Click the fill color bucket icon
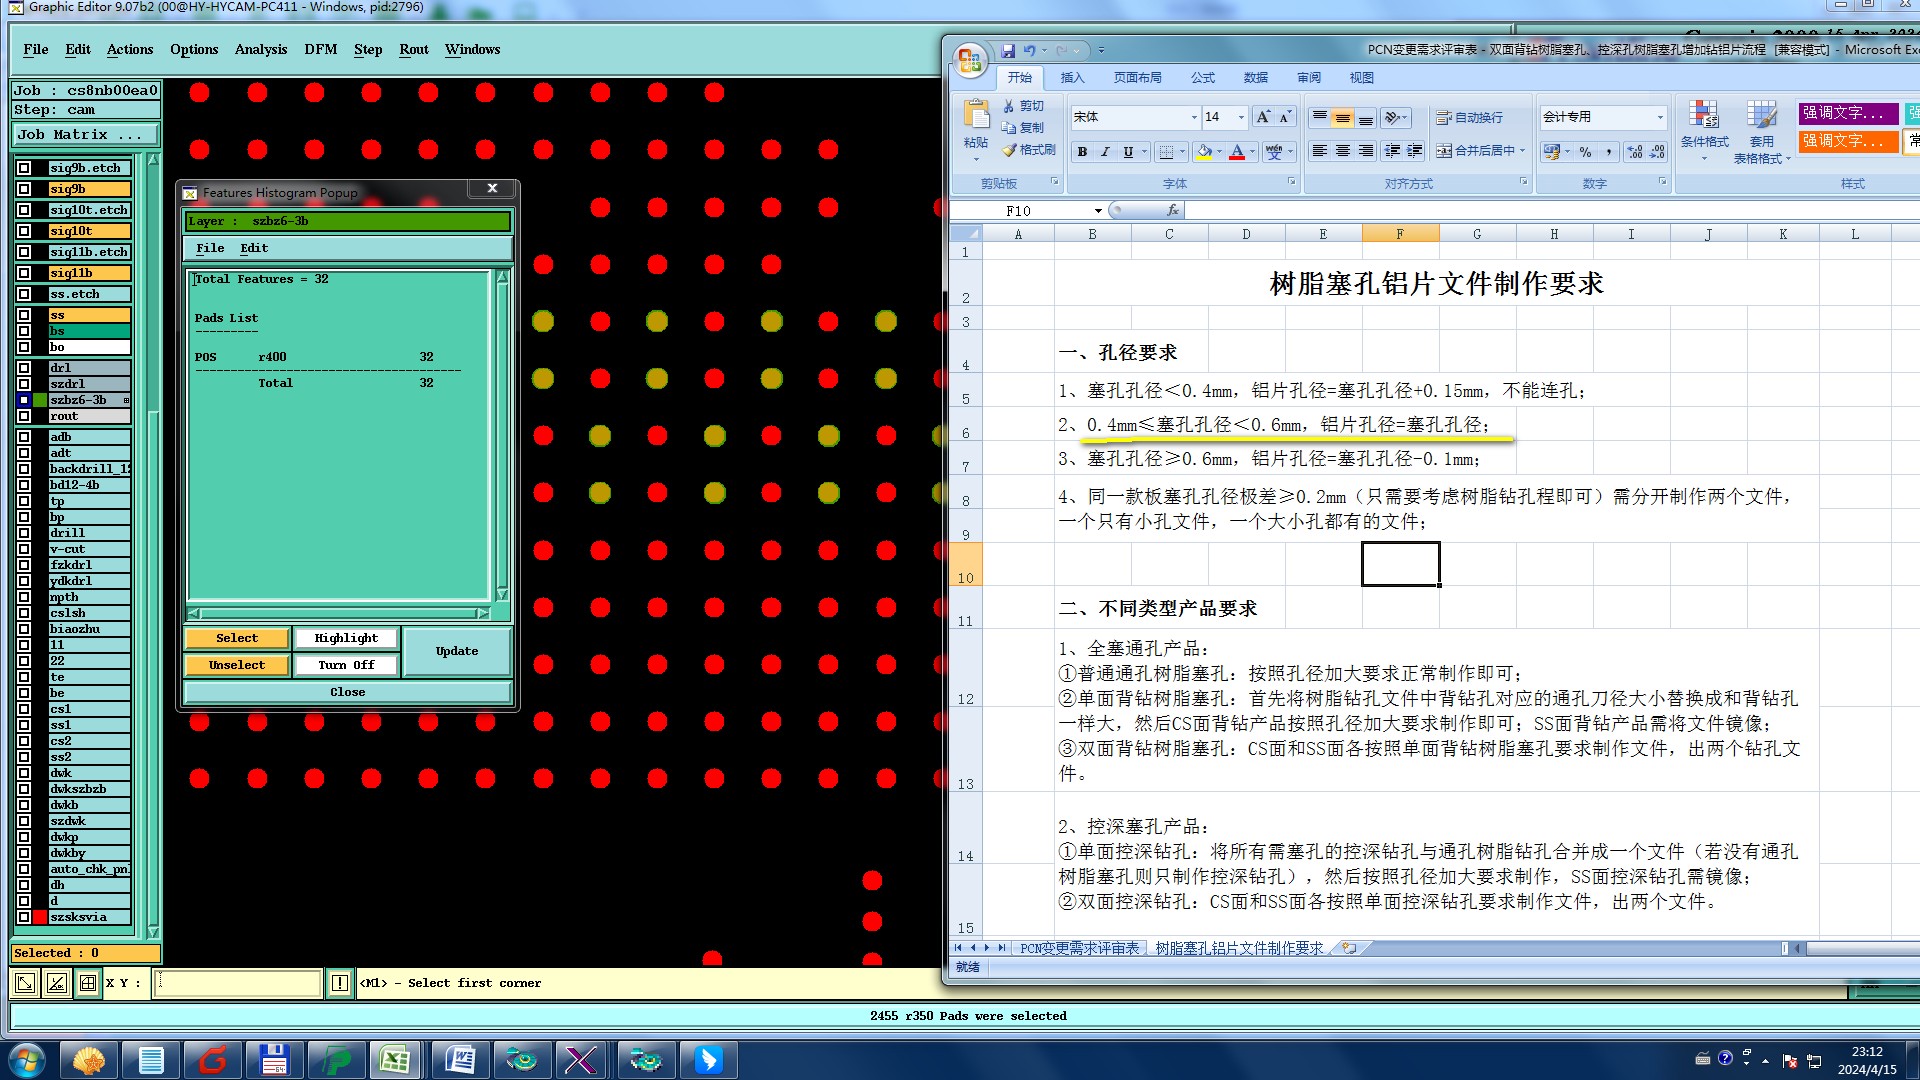Screen dimensions: 1920x1080 [x=1204, y=152]
